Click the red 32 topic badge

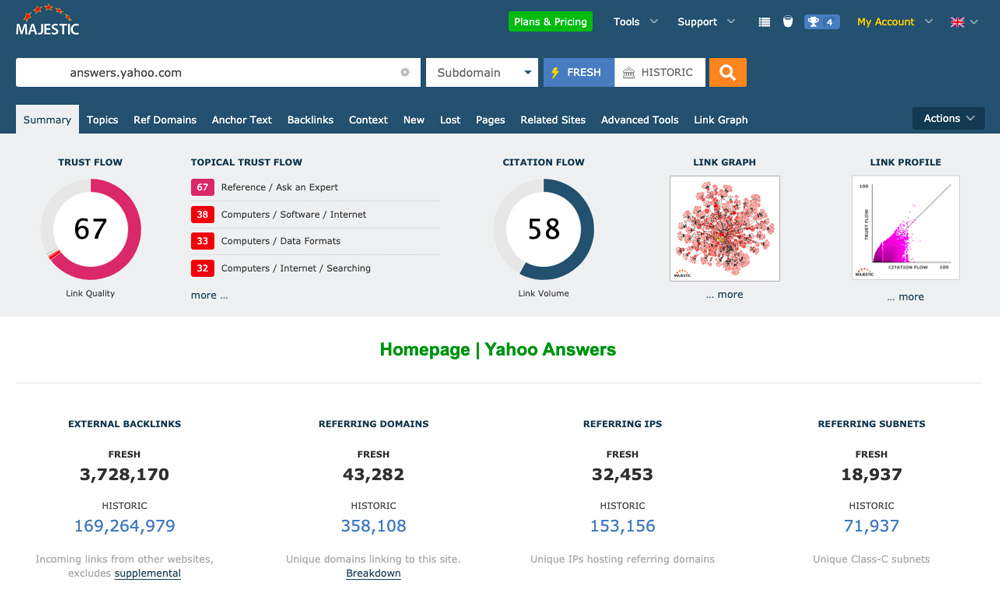coord(202,268)
